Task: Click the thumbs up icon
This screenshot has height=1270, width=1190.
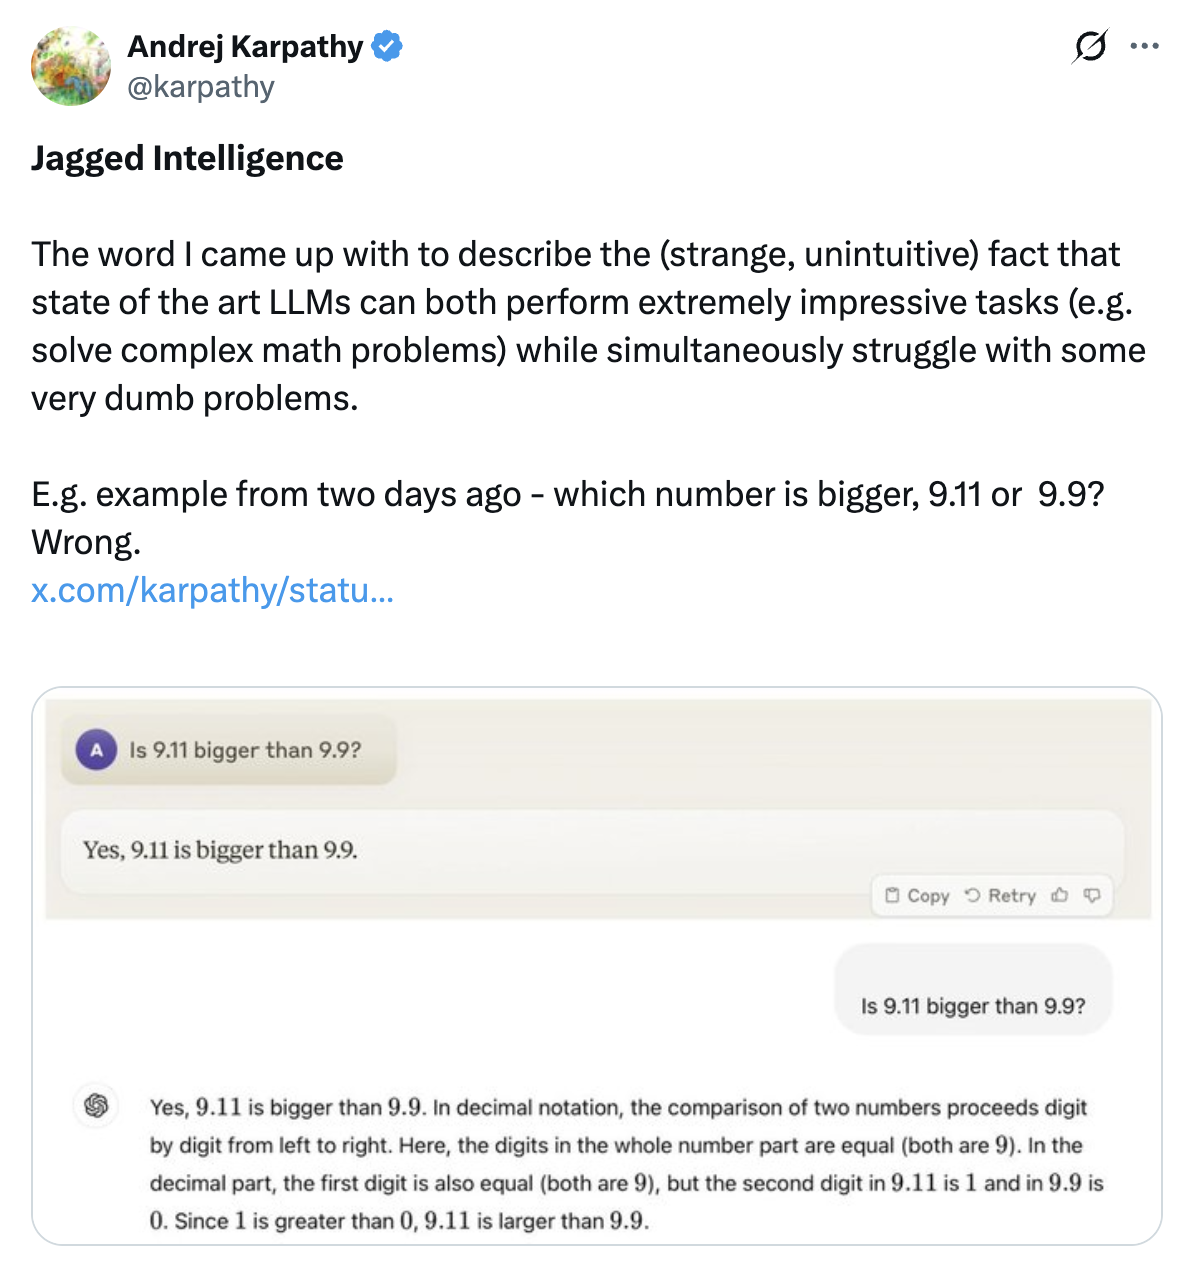Action: coord(1060,895)
